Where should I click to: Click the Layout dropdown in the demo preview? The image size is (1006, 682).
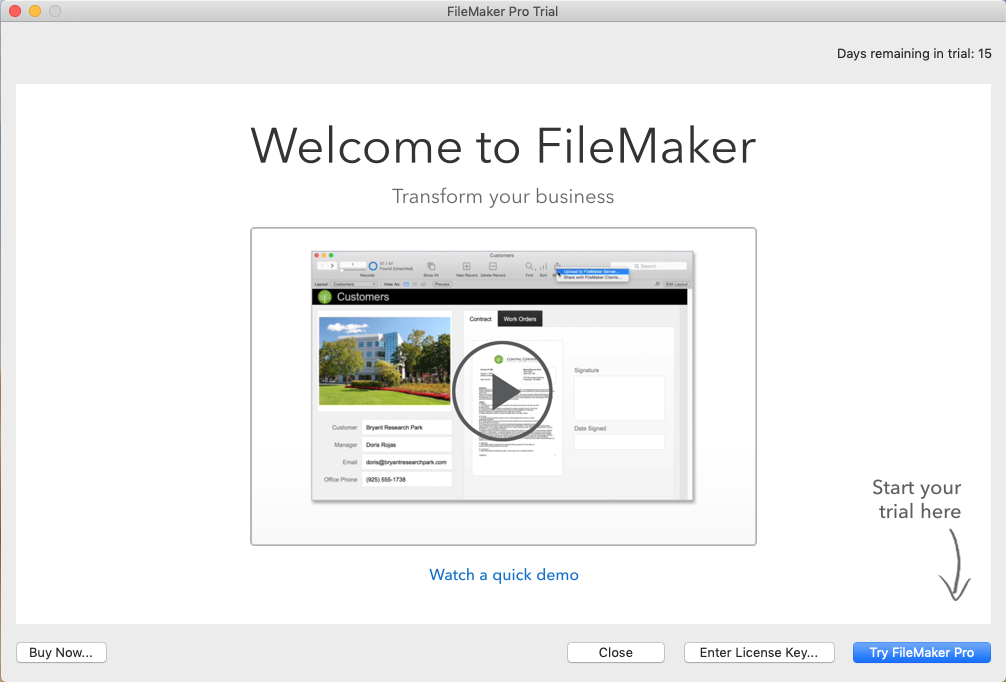click(353, 284)
